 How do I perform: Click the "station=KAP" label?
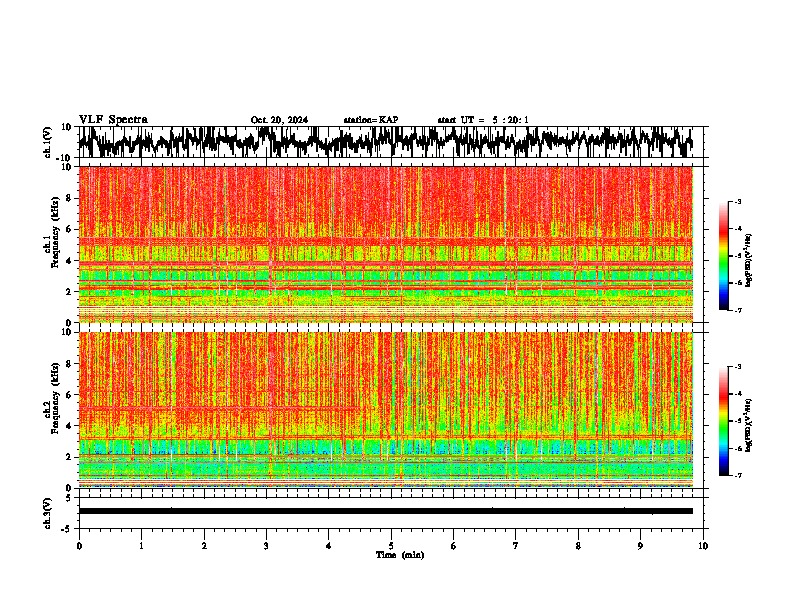point(371,120)
